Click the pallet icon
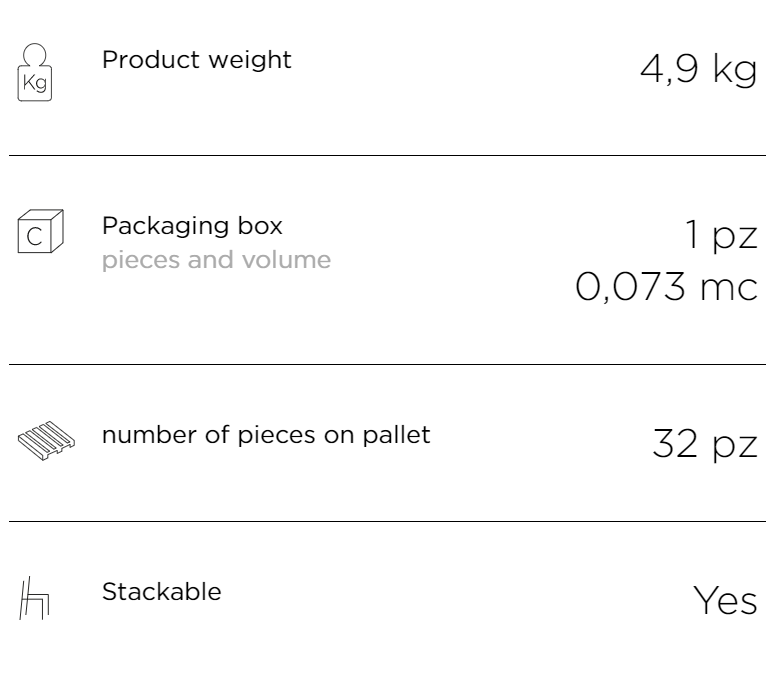This screenshot has width=774, height=675. tap(46, 440)
